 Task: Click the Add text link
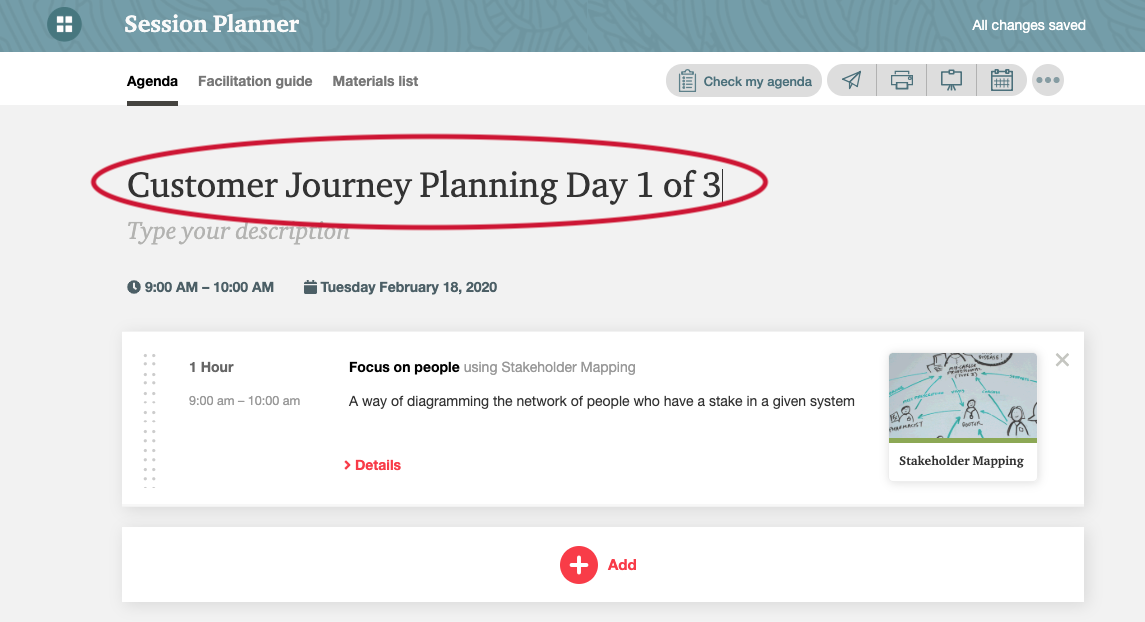(x=622, y=565)
